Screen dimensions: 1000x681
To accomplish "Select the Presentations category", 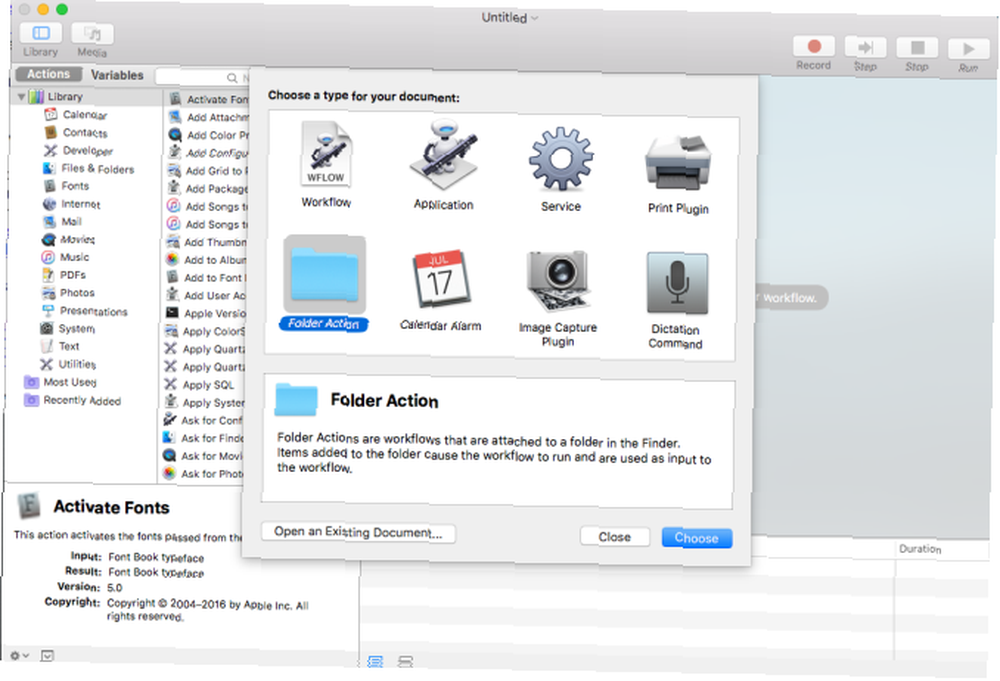I will coord(93,311).
